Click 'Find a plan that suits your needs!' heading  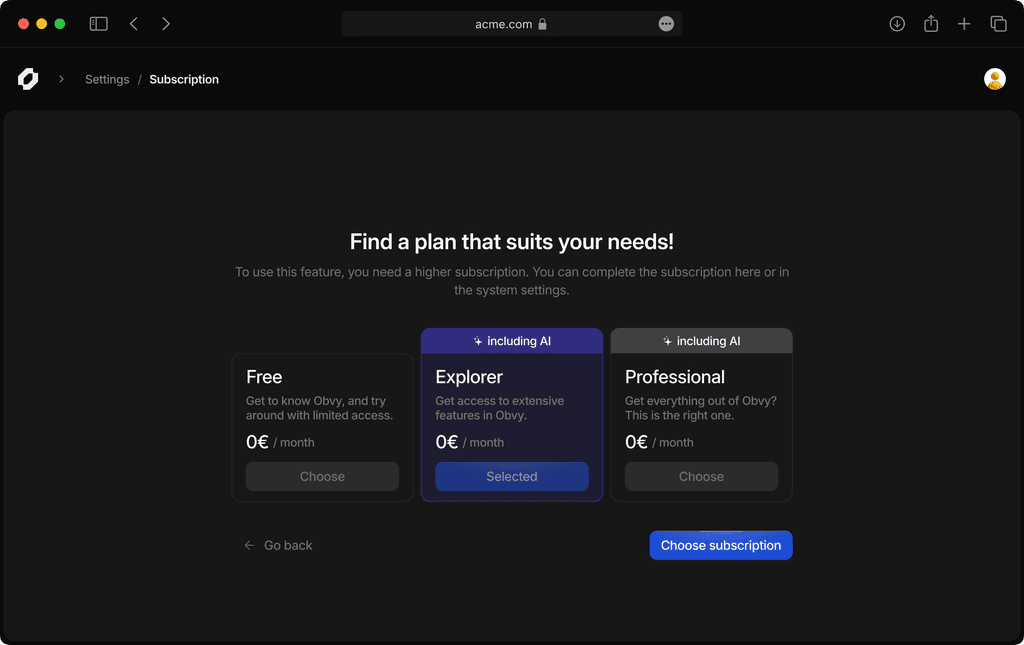(512, 242)
